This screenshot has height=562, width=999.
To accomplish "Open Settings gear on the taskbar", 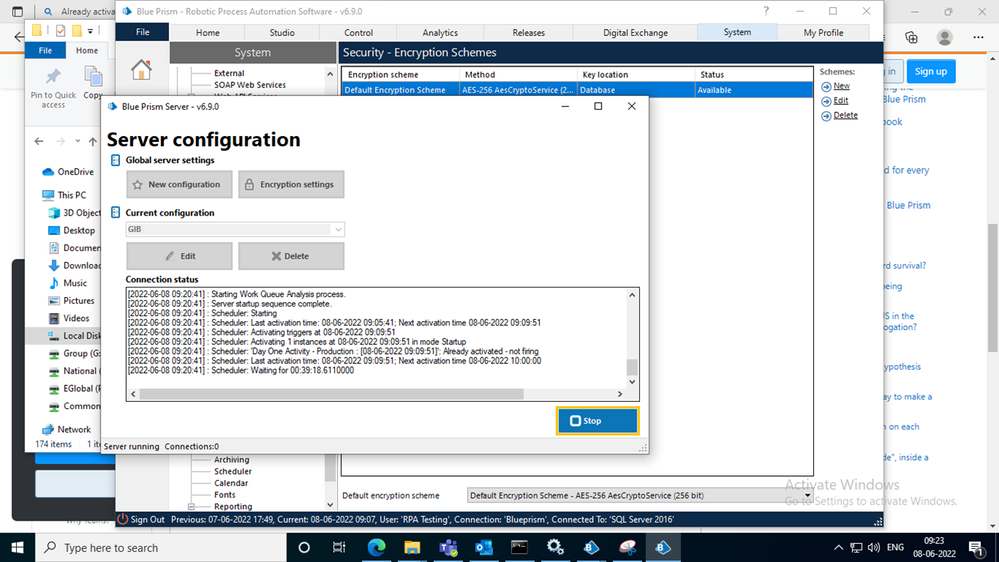I will pos(555,547).
